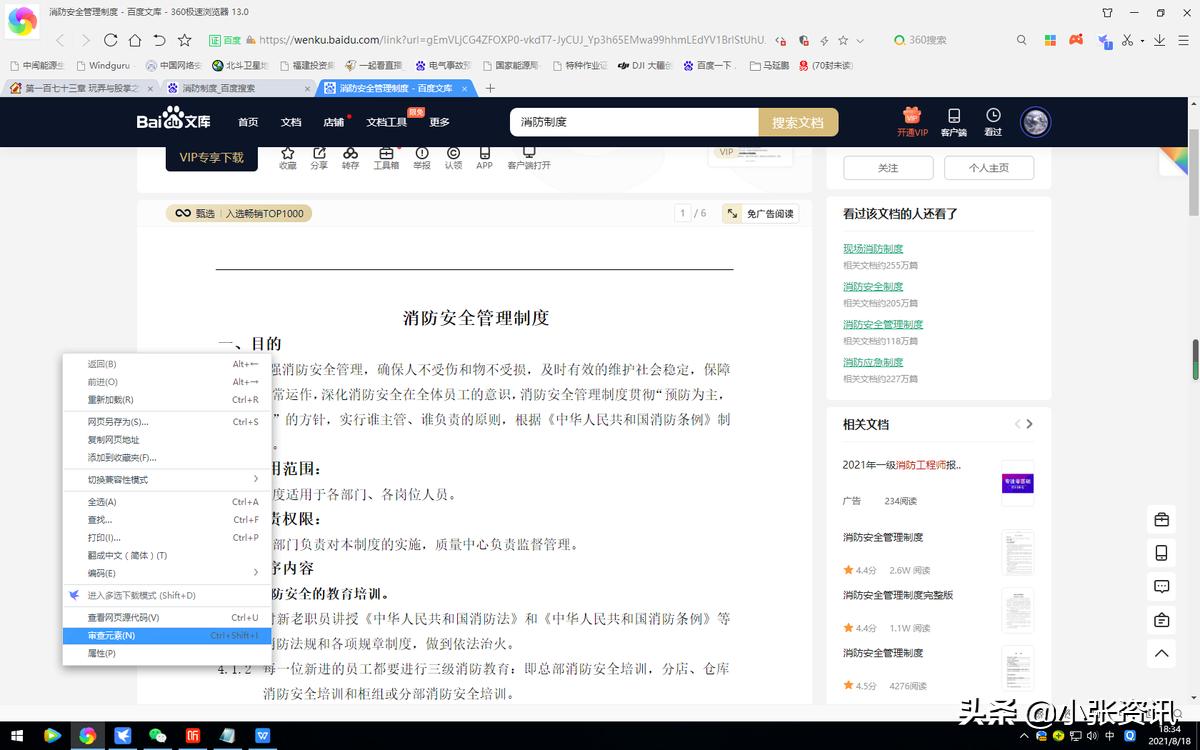Share the document via the 分享 icon
The width and height of the screenshot is (1200, 750).
(x=319, y=160)
